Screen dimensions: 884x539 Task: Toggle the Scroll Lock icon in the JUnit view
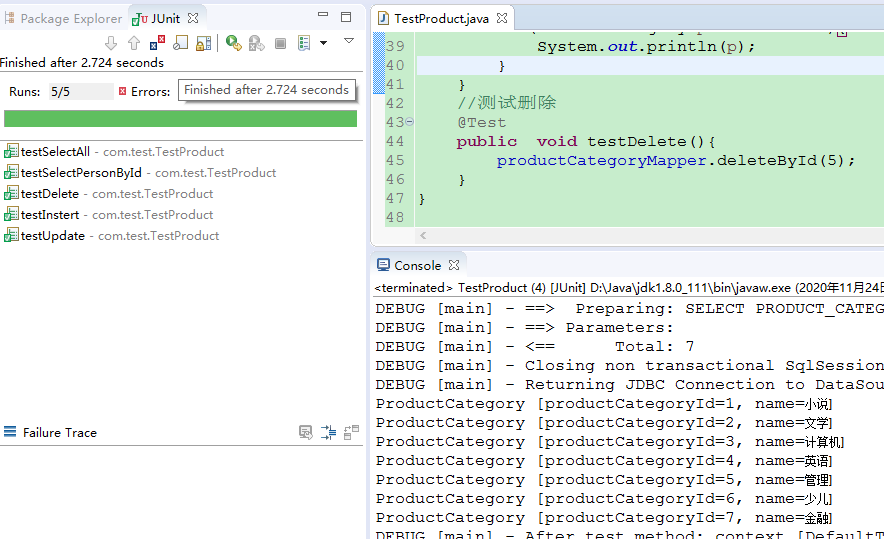coord(203,43)
